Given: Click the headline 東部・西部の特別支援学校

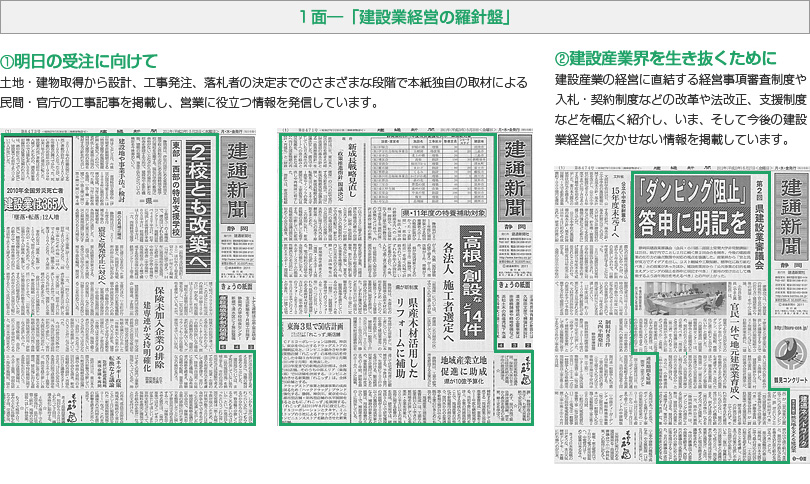Looking at the screenshot, I should tap(176, 189).
